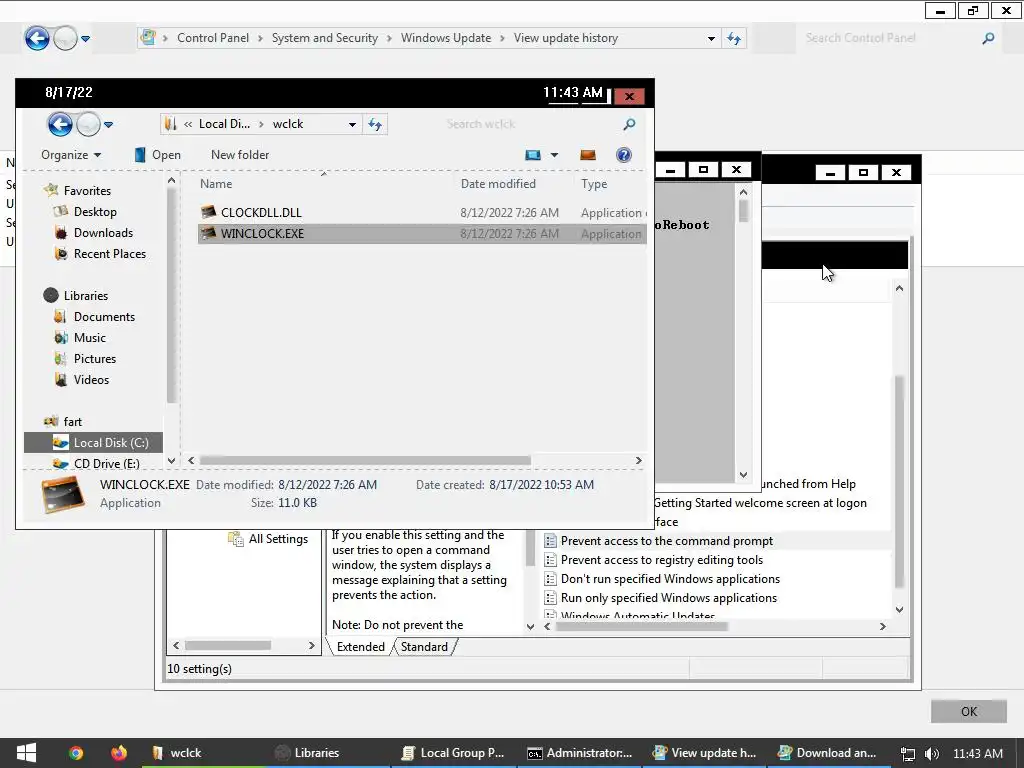Select Prevent access to the command prompt
The width and height of the screenshot is (1024, 768).
[x=667, y=541]
